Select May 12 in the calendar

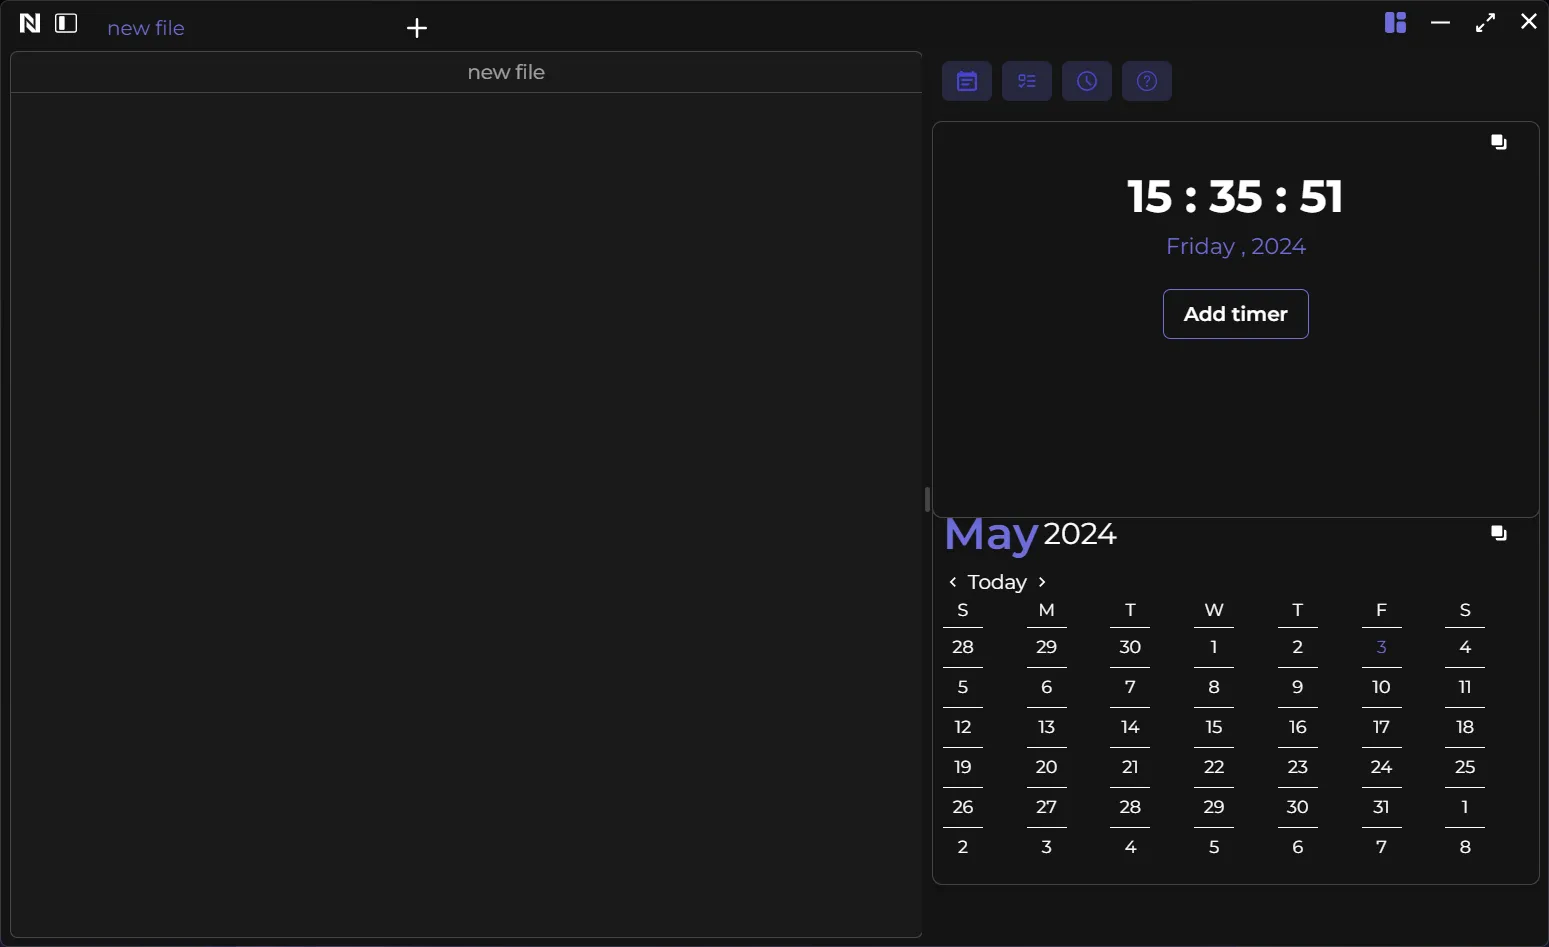[963, 727]
